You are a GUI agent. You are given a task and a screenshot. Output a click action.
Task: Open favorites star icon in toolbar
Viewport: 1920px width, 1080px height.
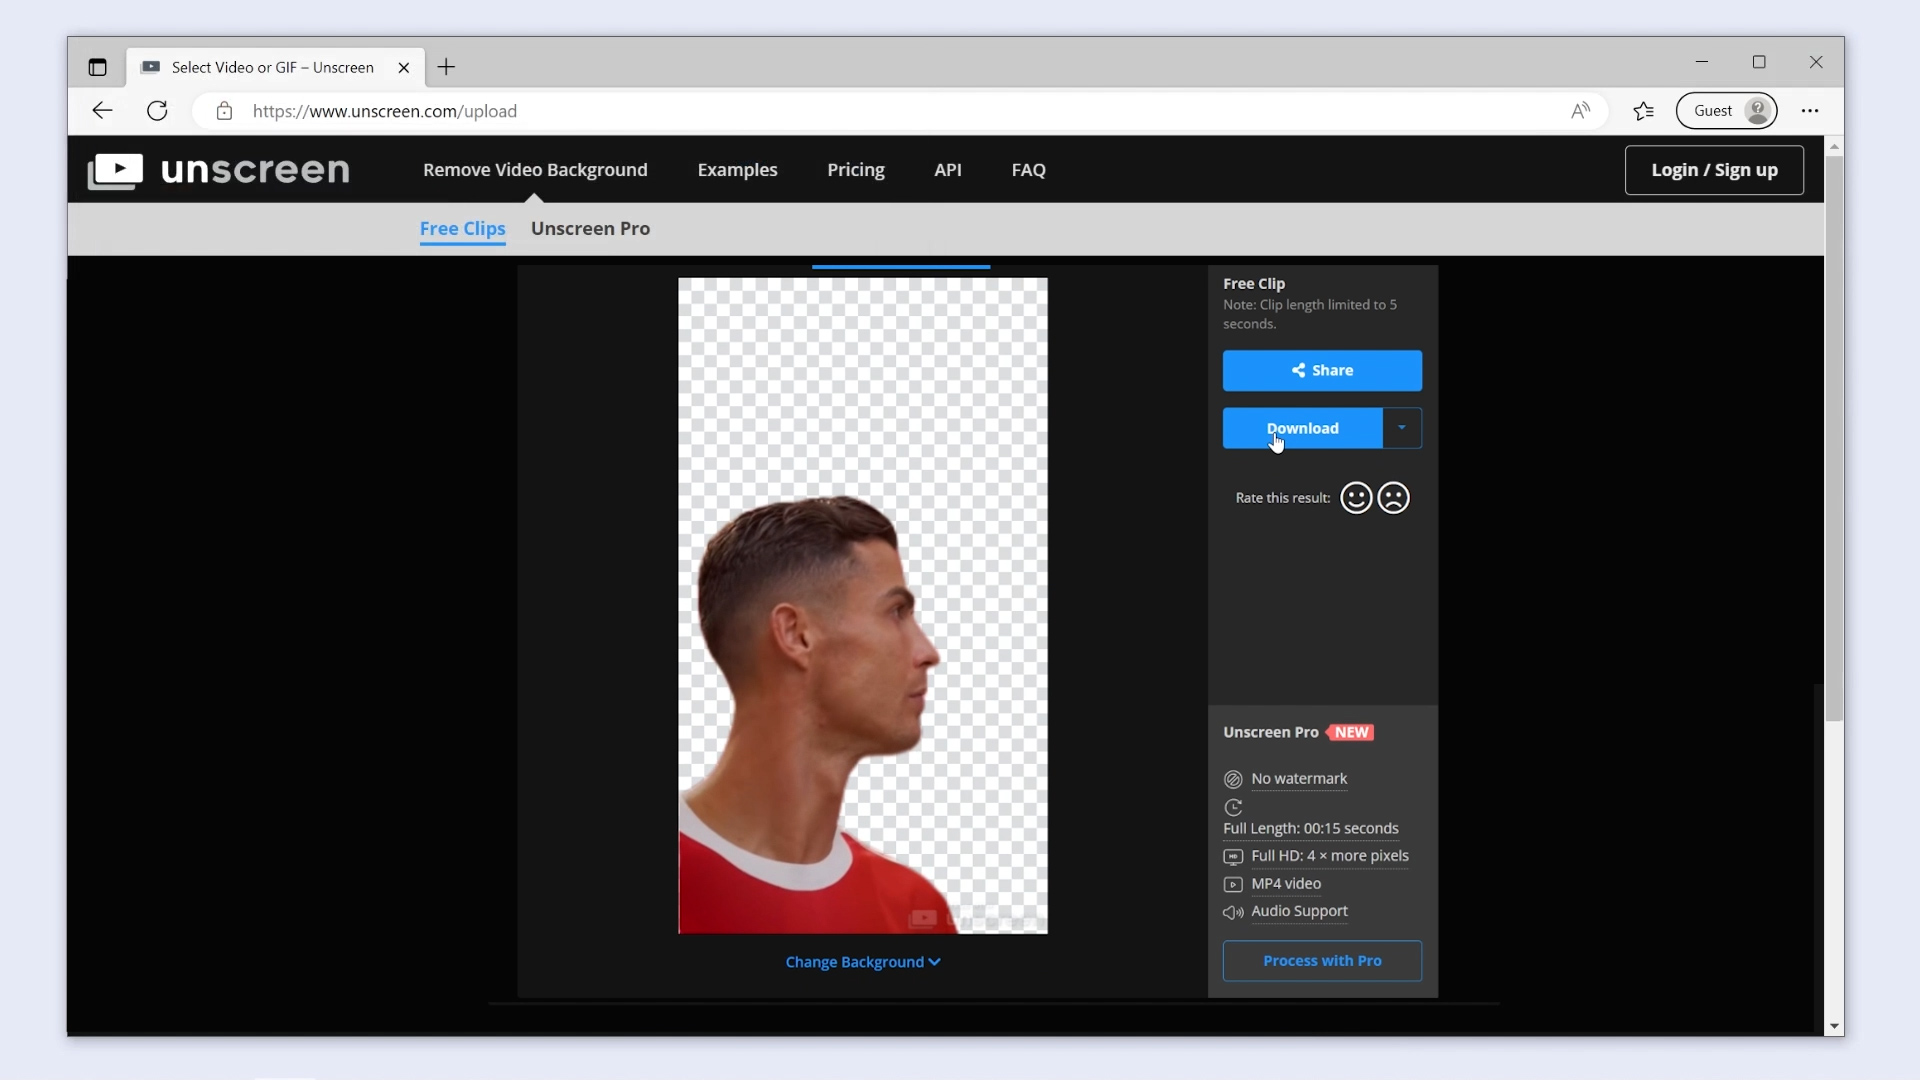(x=1643, y=111)
